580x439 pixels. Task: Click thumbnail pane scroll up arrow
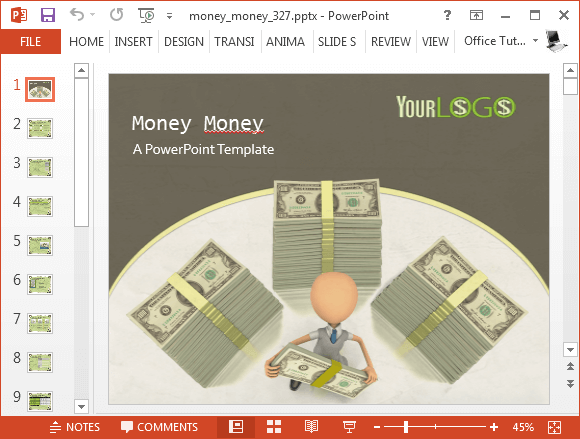(81, 70)
